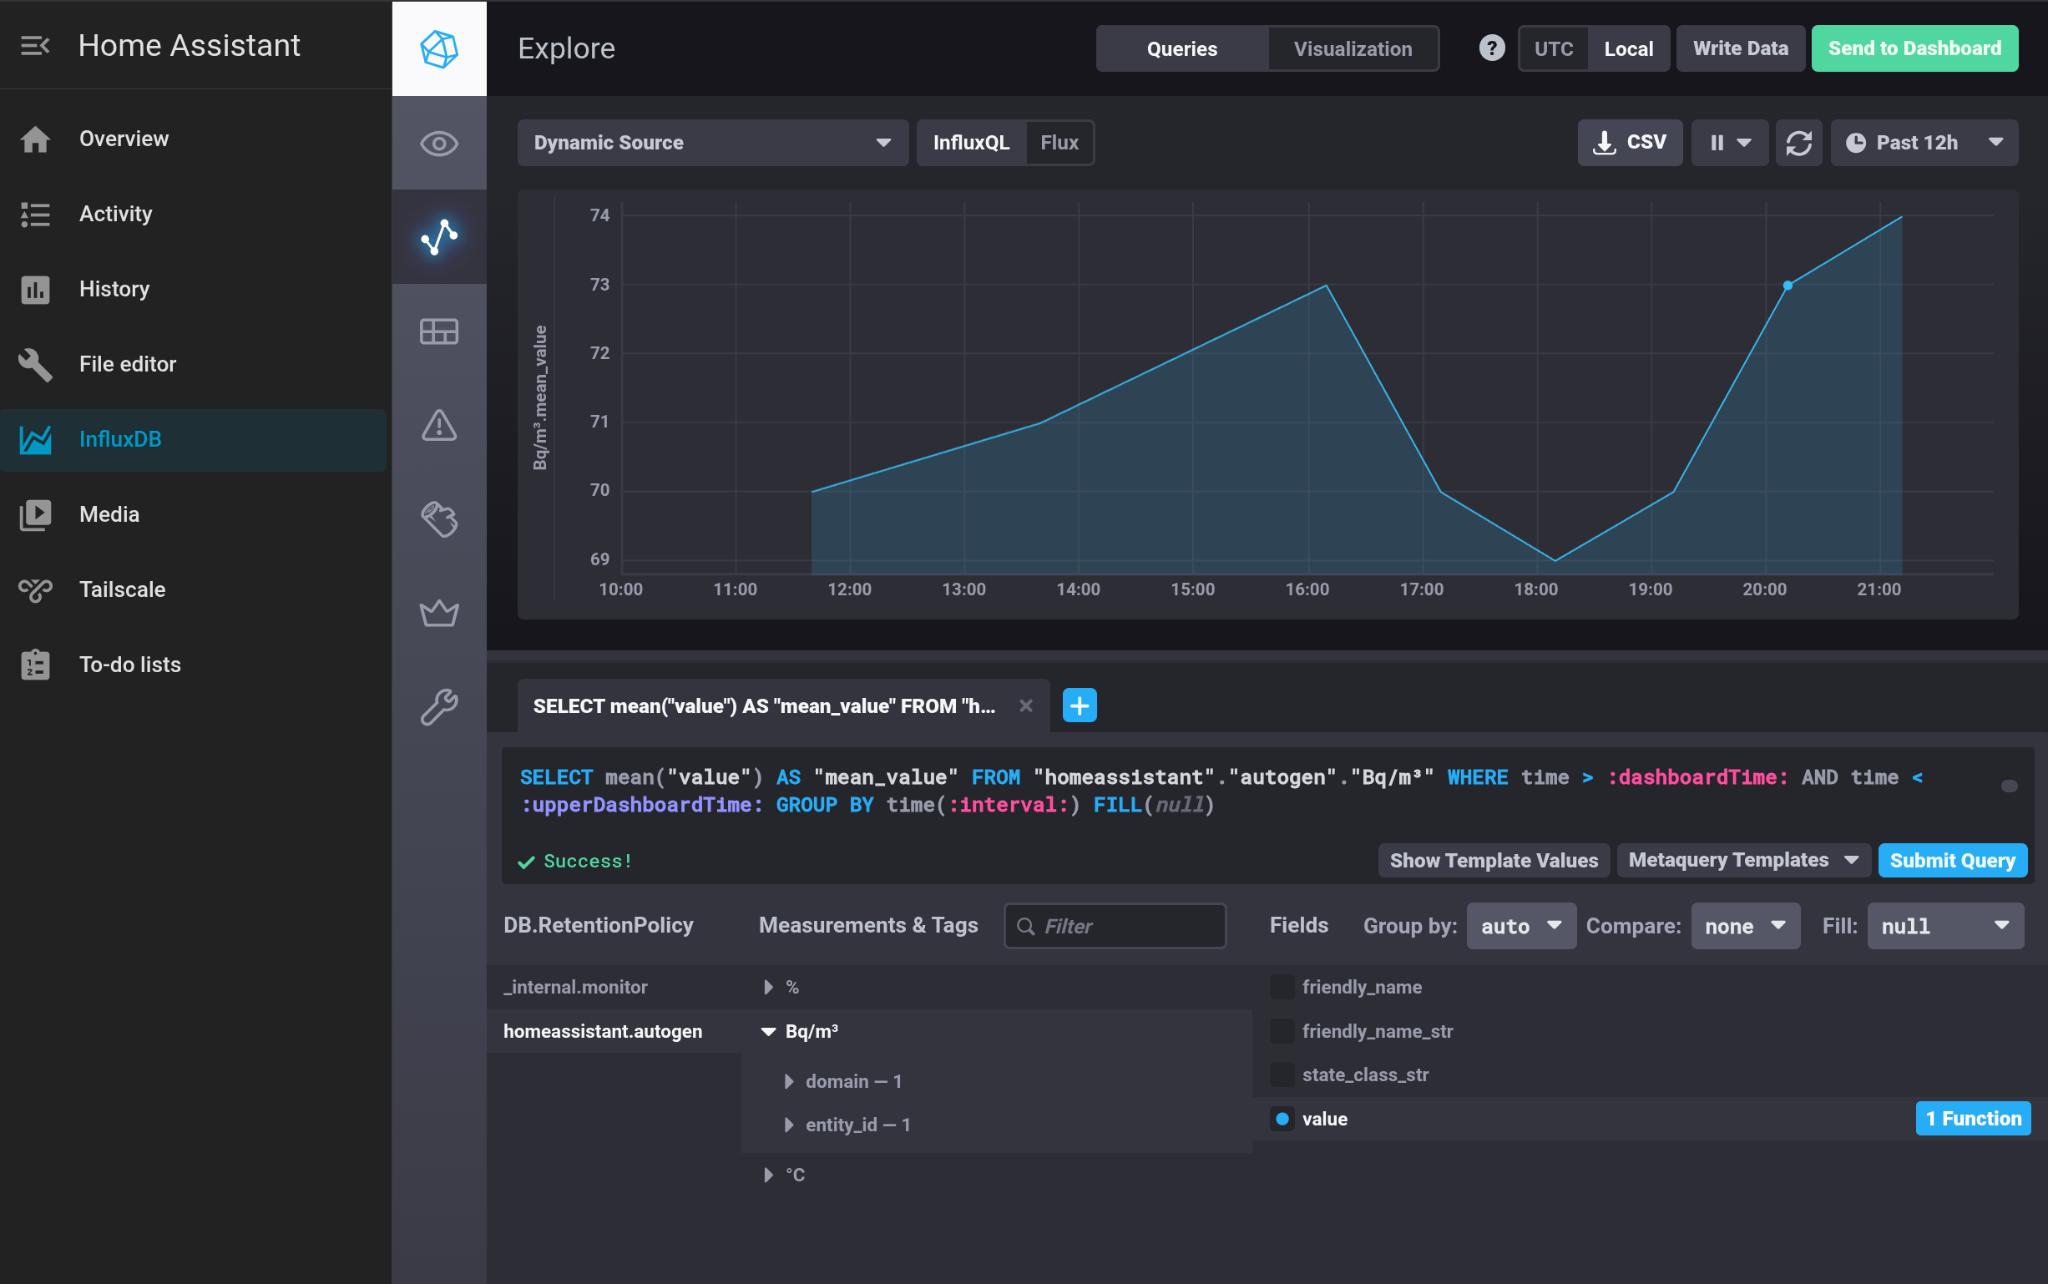This screenshot has height=1284, width=2048.
Task: Open the Status eye icon
Action: [439, 143]
